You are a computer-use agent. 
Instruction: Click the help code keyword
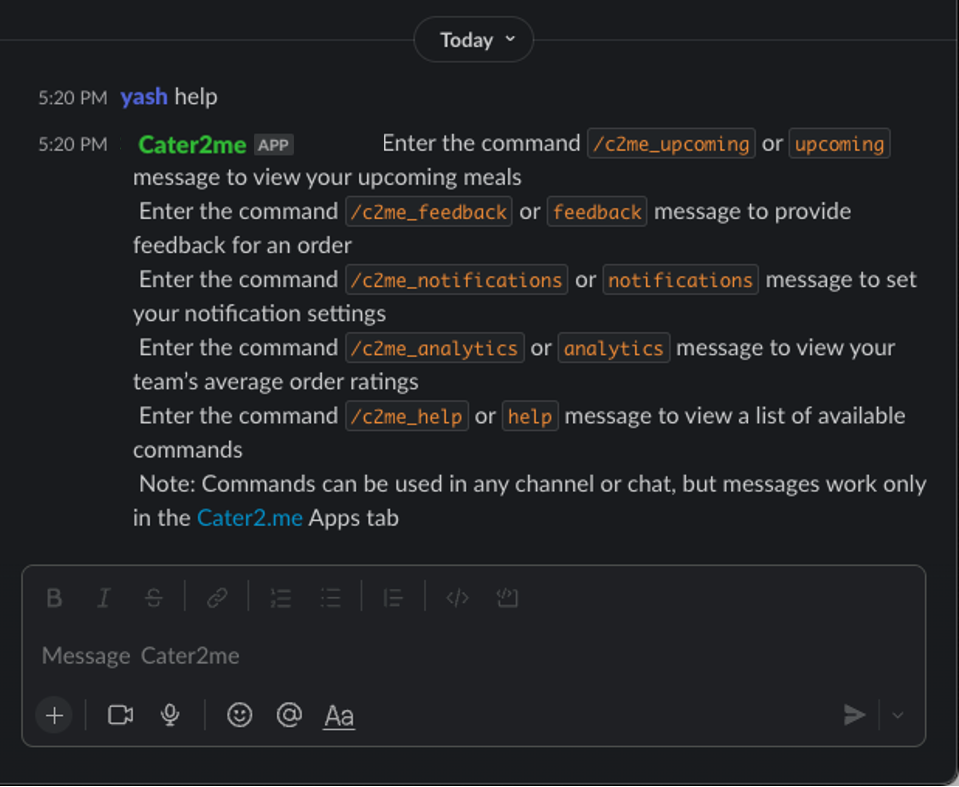tap(530, 416)
